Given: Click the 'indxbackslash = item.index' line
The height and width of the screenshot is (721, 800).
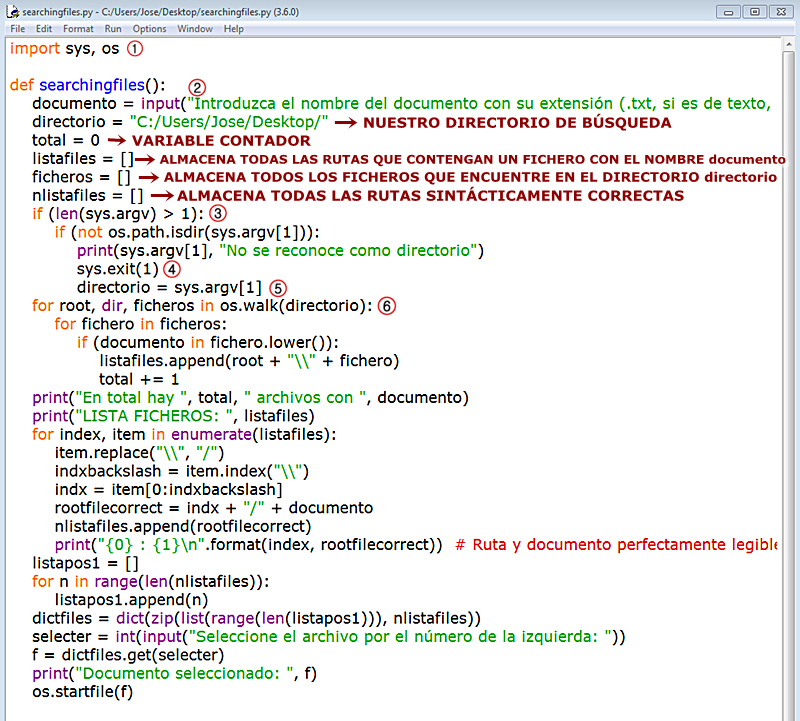Looking at the screenshot, I should pyautogui.click(x=182, y=471).
